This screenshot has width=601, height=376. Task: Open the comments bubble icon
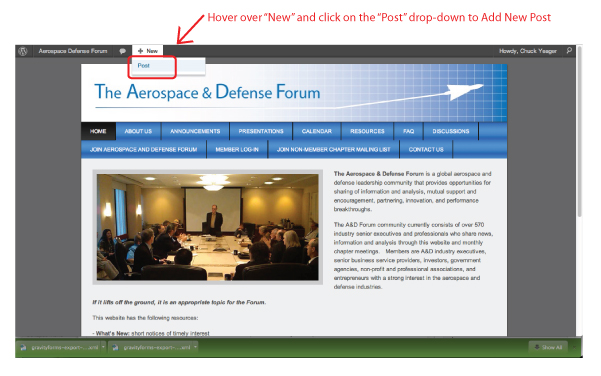coord(122,51)
